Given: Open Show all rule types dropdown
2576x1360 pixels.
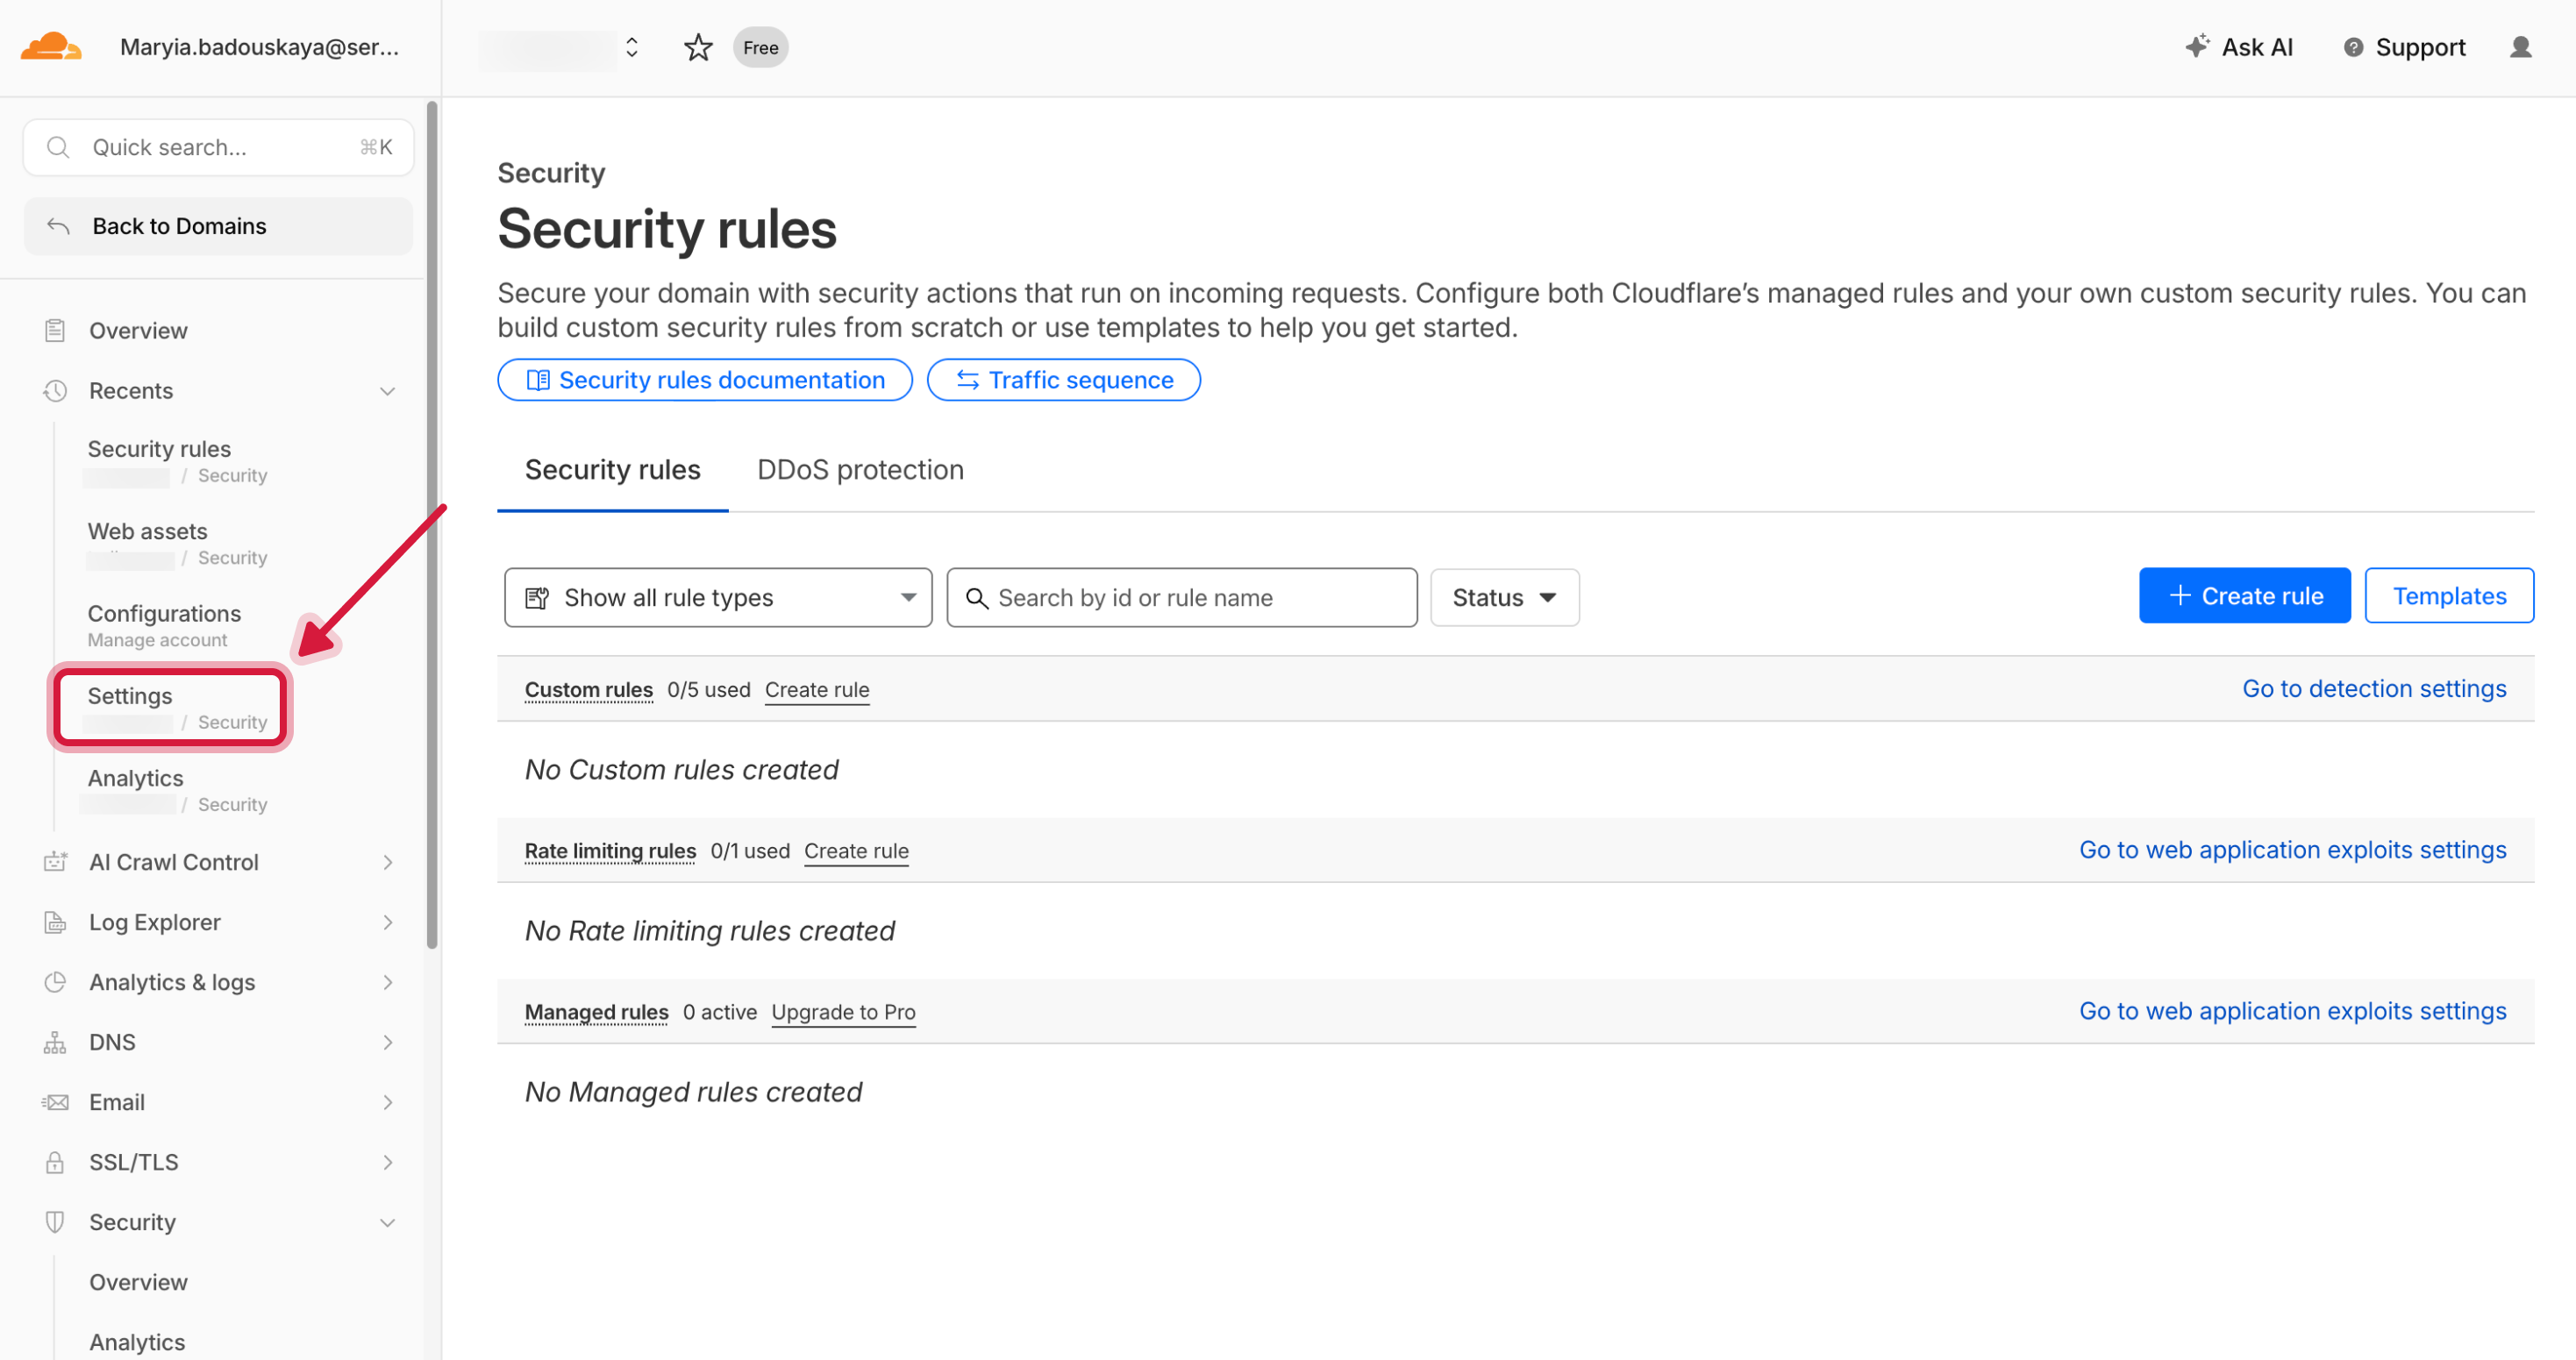Looking at the screenshot, I should coord(718,597).
